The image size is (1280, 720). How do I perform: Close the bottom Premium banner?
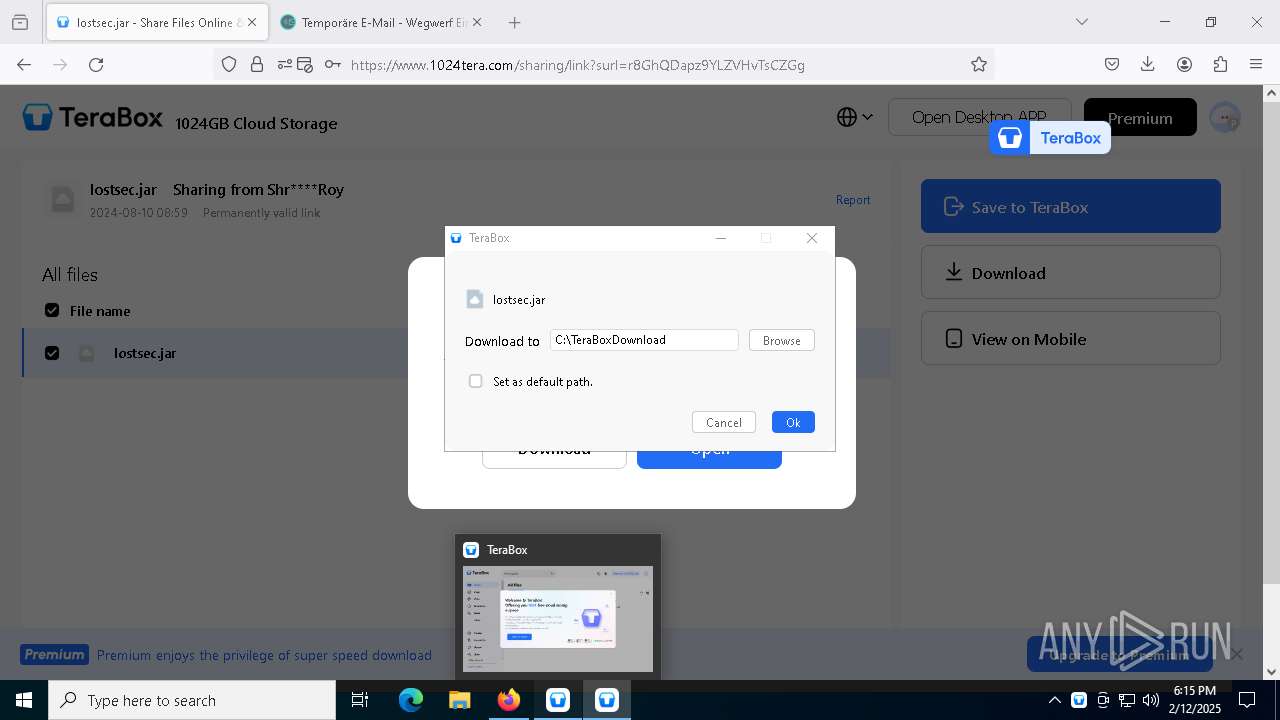coord(1237,654)
